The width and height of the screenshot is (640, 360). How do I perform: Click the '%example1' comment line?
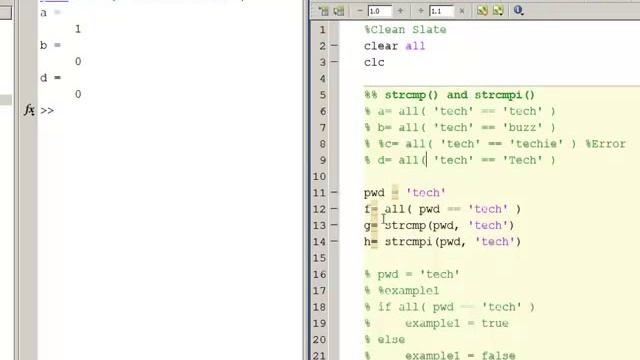click(402, 291)
